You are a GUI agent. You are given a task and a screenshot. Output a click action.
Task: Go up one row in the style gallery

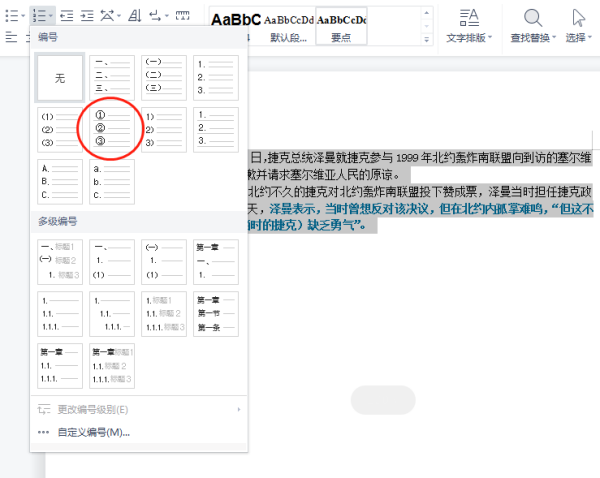click(x=427, y=13)
